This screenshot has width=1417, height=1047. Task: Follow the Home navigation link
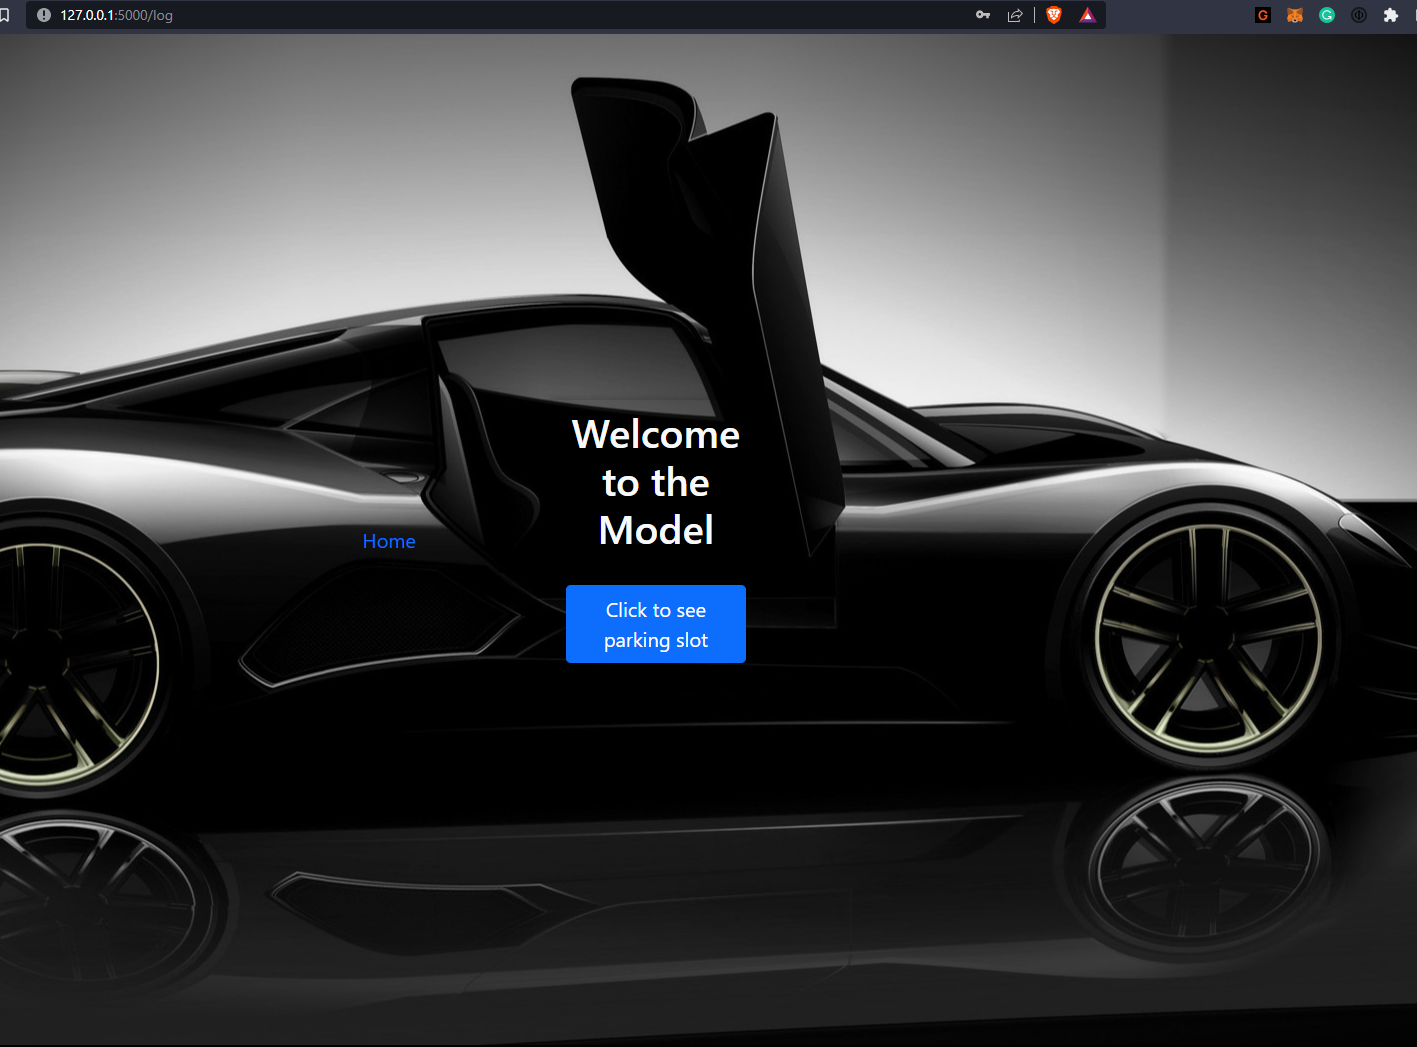[x=389, y=540]
